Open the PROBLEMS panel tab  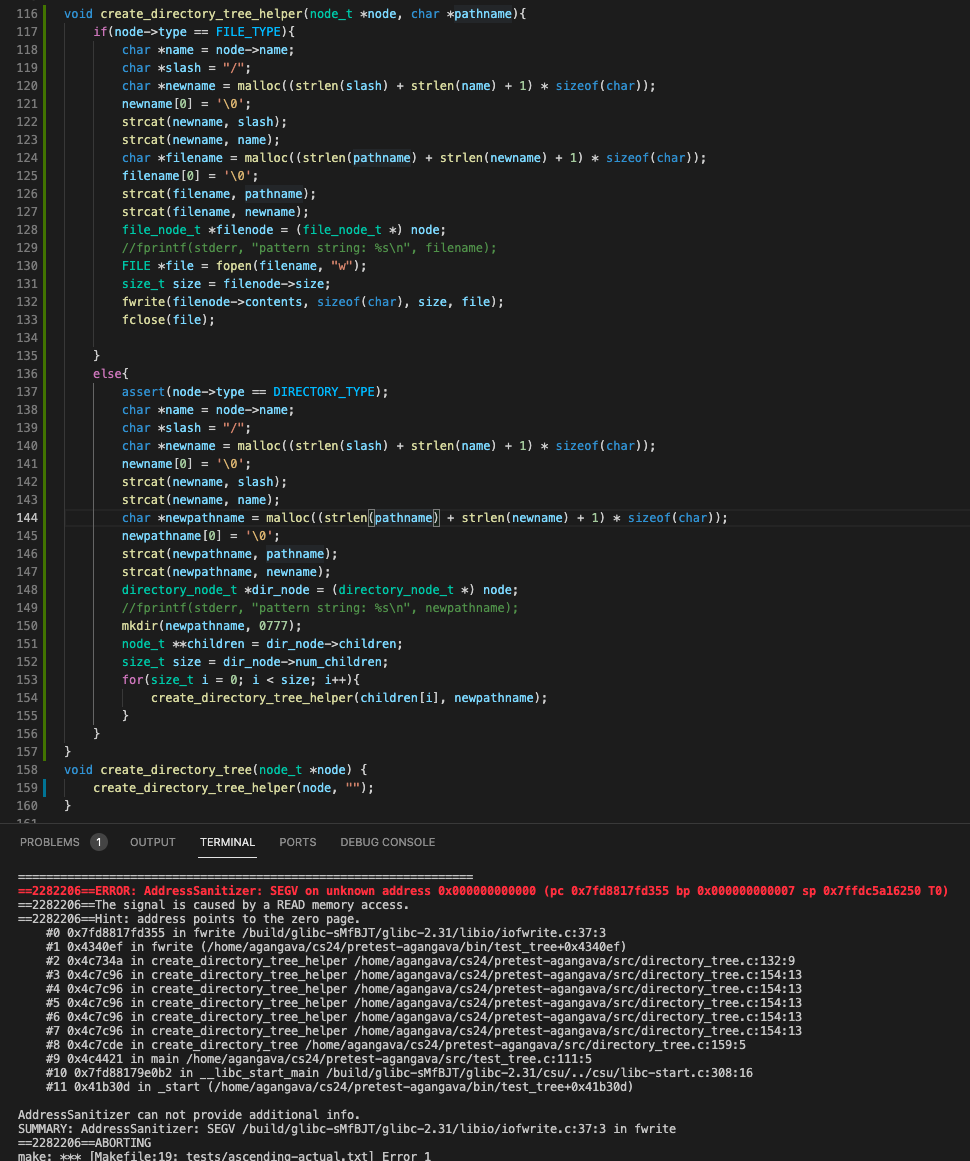[49, 842]
